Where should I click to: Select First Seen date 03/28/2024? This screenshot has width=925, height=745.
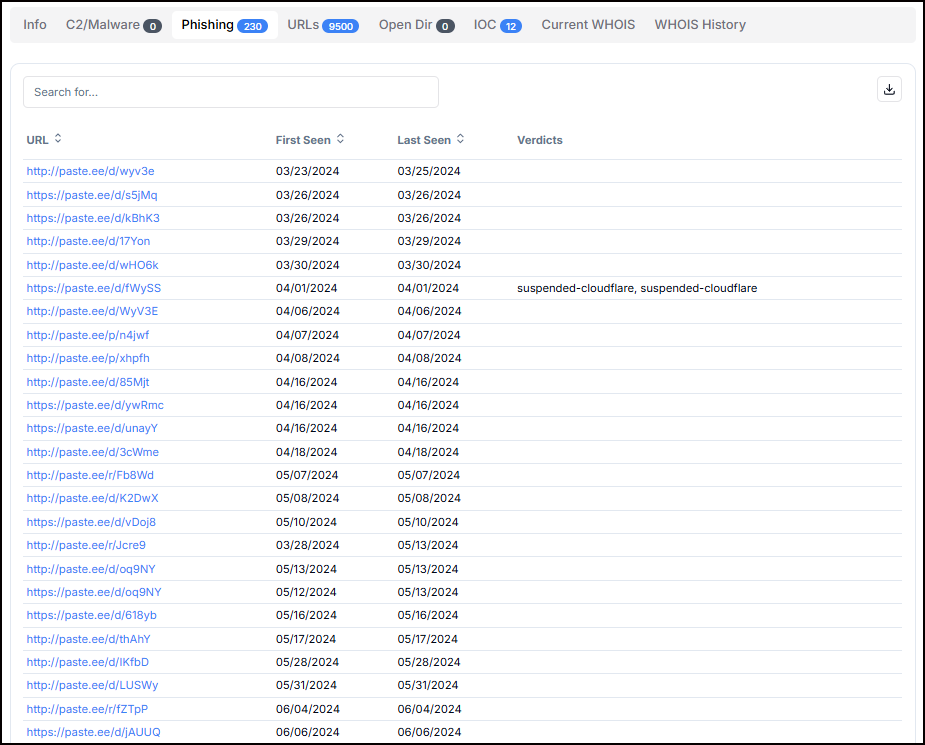pos(307,545)
